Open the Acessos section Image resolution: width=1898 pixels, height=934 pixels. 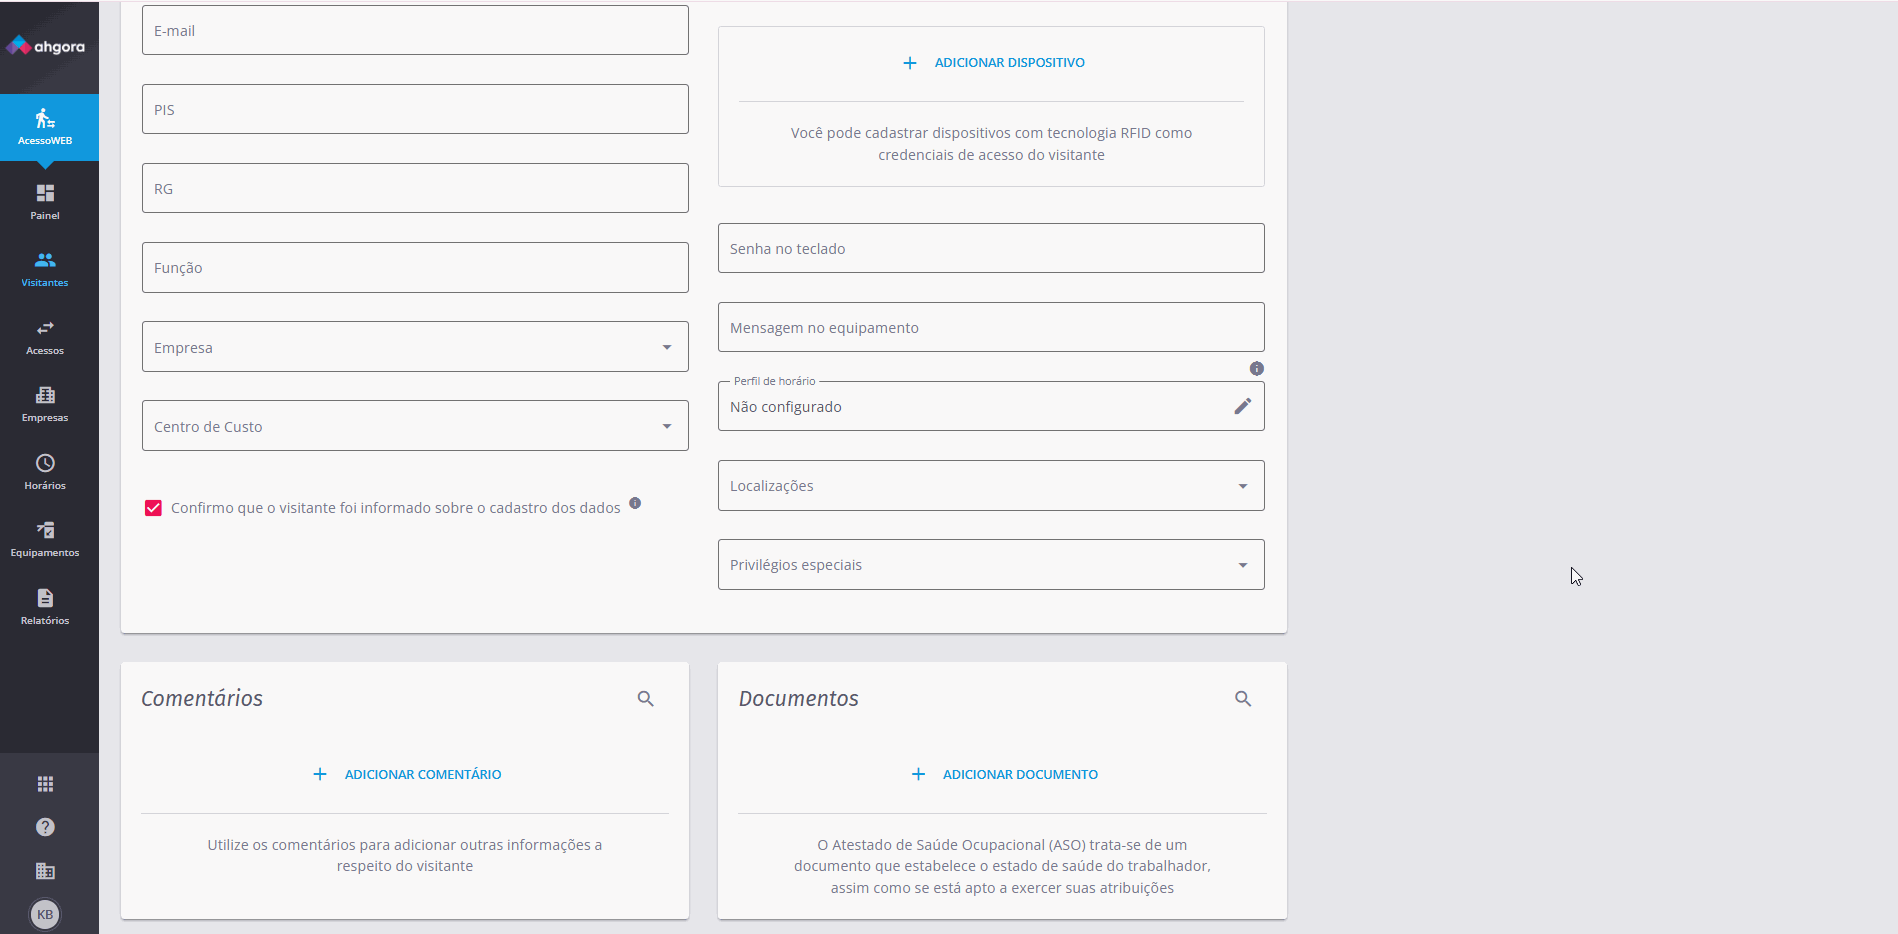click(45, 337)
